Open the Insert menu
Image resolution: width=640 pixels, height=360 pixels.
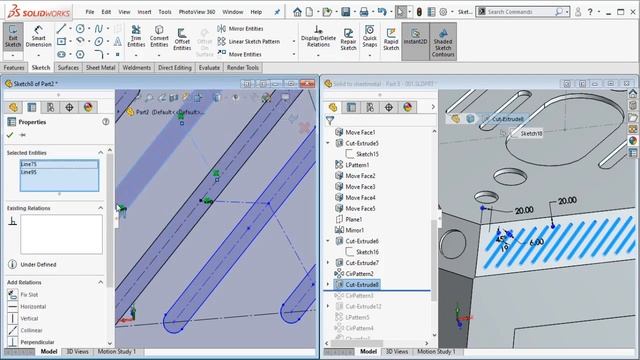(x=144, y=12)
